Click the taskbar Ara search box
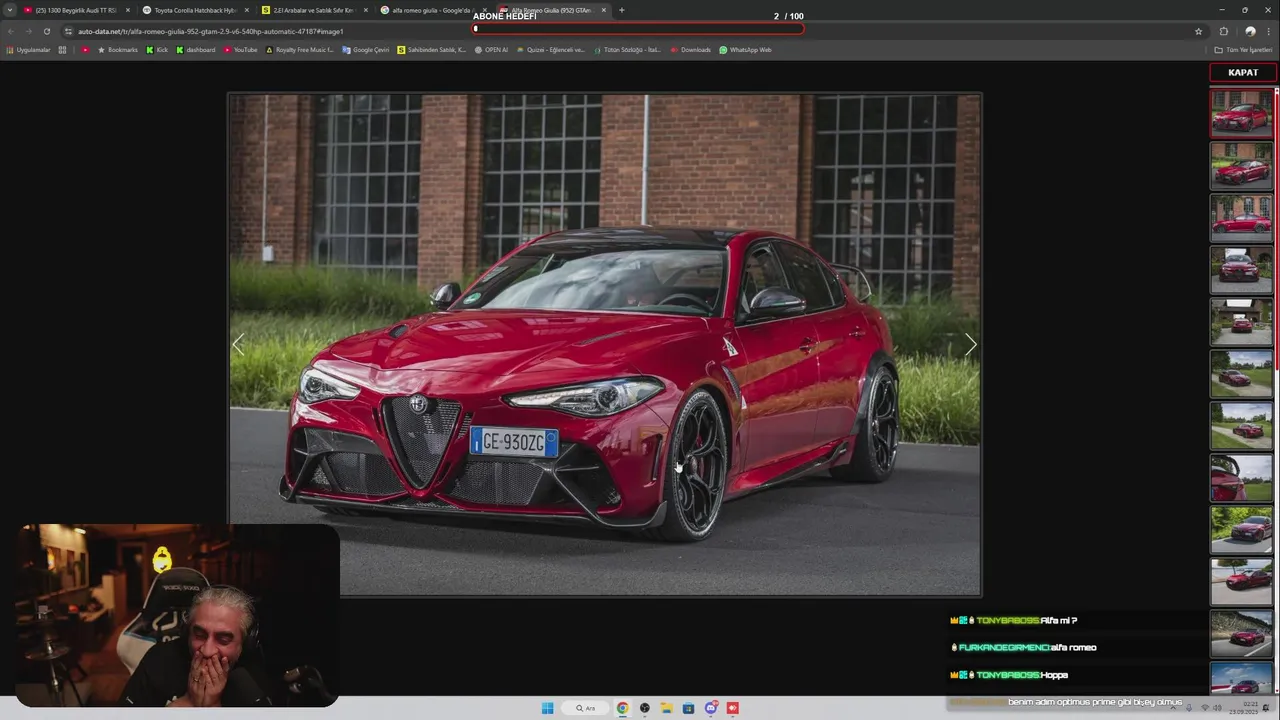The height and width of the screenshot is (720, 1280). [x=585, y=708]
